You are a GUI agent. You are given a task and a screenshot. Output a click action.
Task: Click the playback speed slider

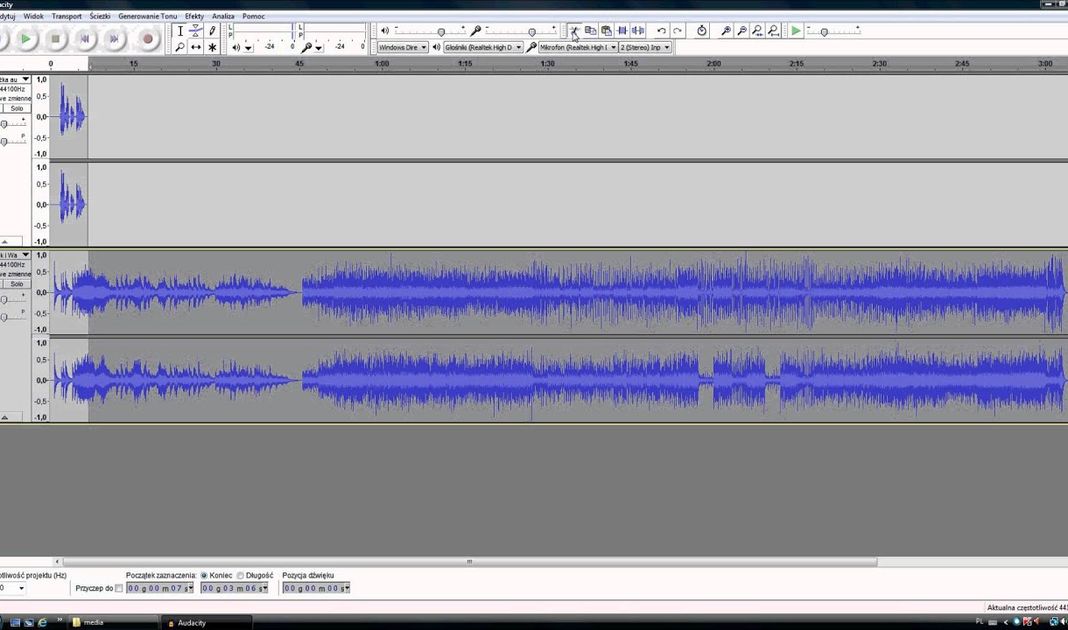[x=824, y=32]
